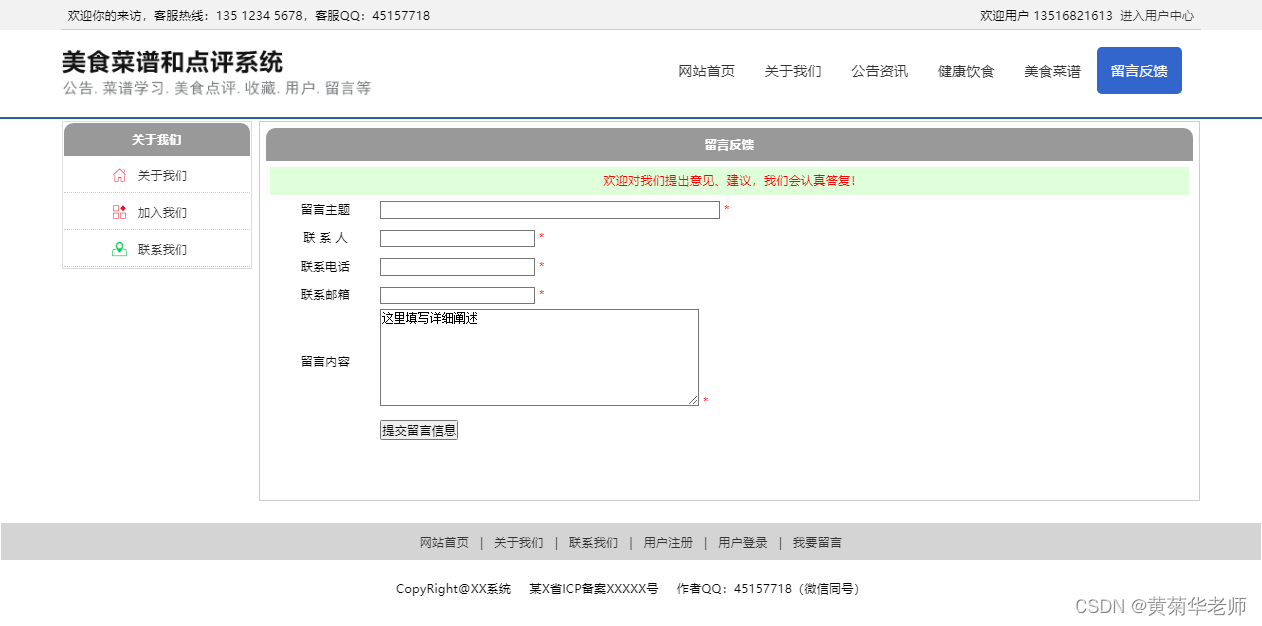Screen dimensions: 1262x626
Task: Click 用户注册 link in the footer
Action: point(668,542)
